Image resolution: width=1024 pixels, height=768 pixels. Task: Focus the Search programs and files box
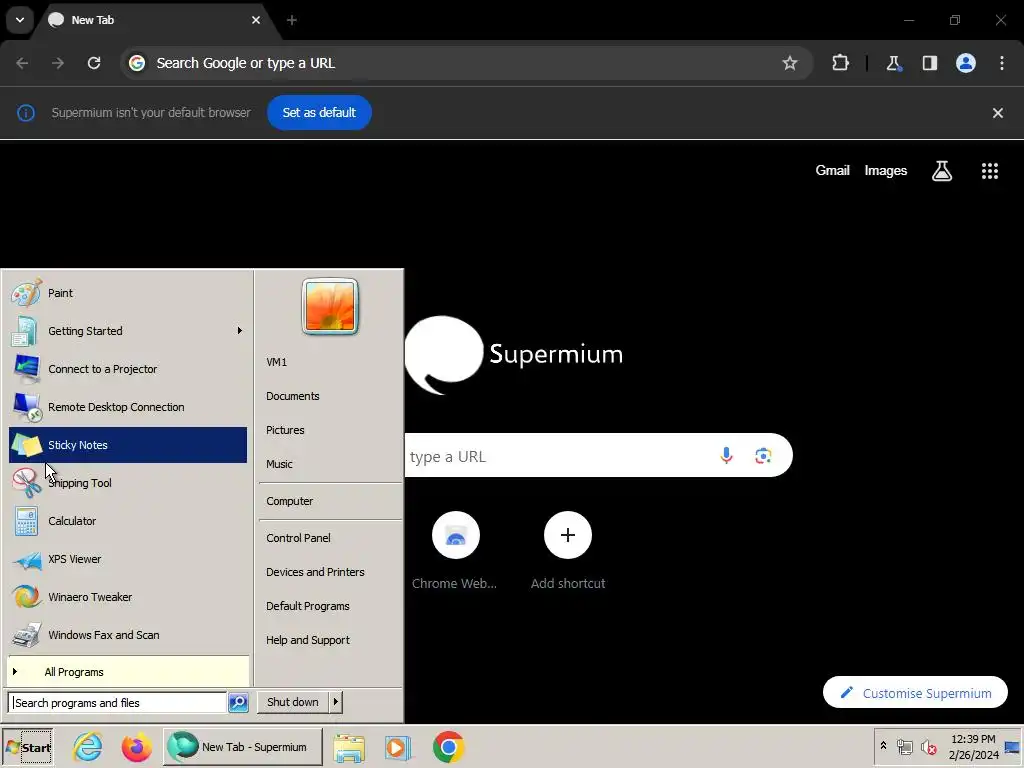118,703
